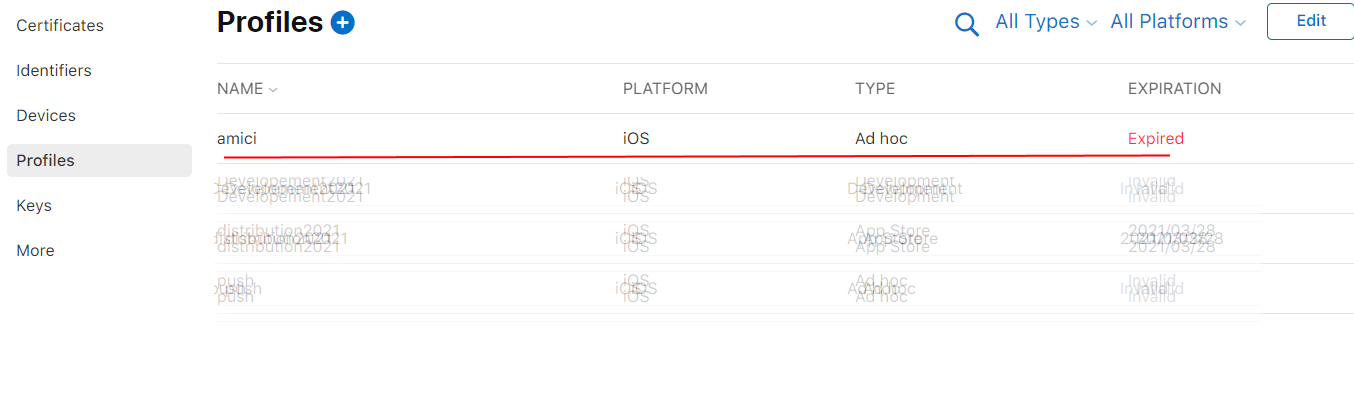This screenshot has height=397, width=1354.
Task: Click the EXPIRATION column header
Action: [x=1175, y=88]
